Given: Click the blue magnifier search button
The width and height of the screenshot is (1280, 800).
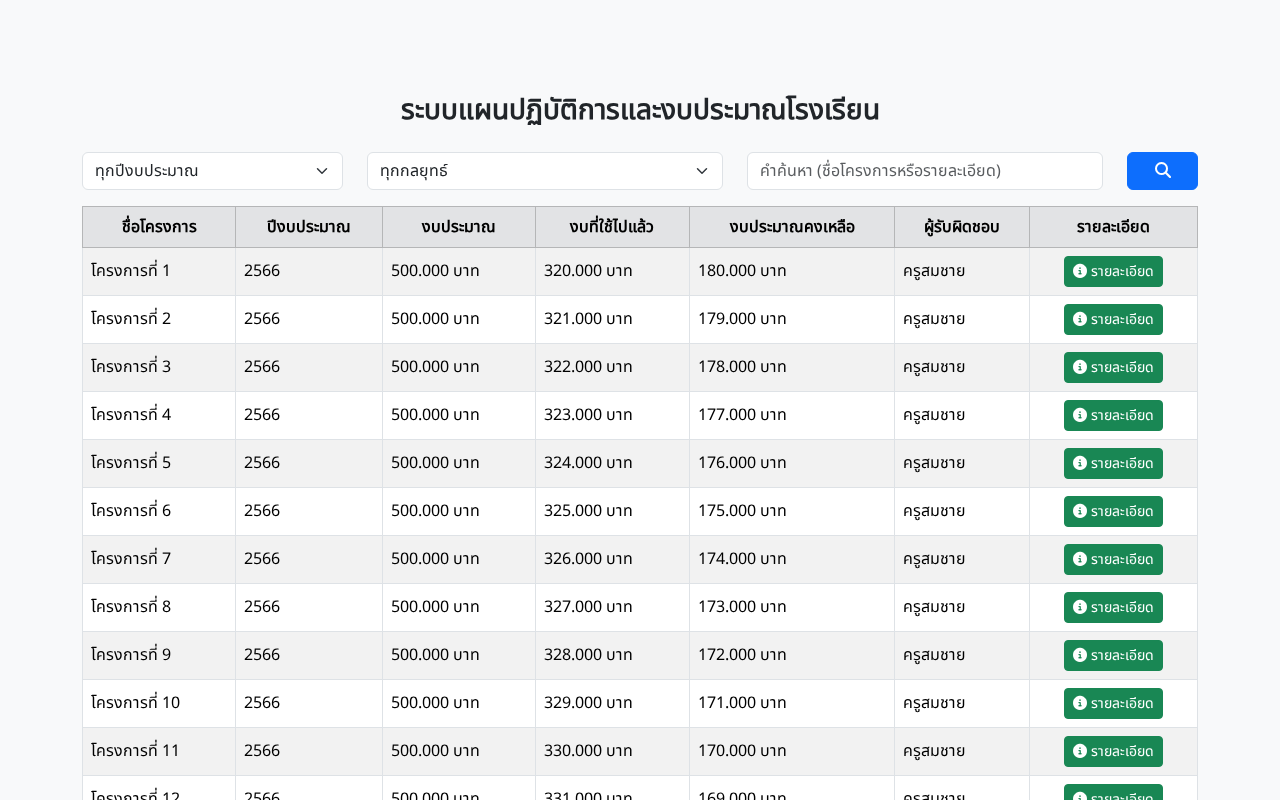Looking at the screenshot, I should tap(1162, 171).
